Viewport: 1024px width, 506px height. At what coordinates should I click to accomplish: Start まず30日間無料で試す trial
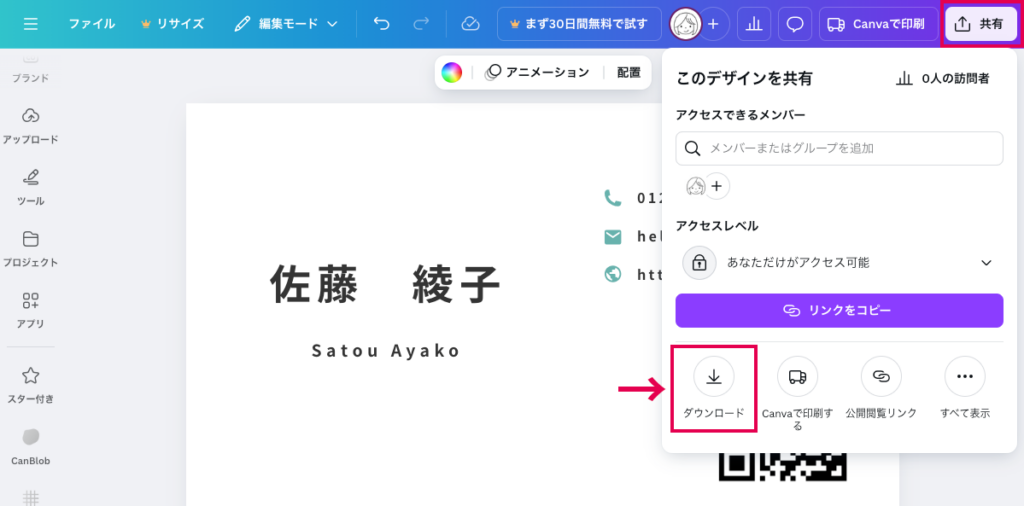pos(579,24)
